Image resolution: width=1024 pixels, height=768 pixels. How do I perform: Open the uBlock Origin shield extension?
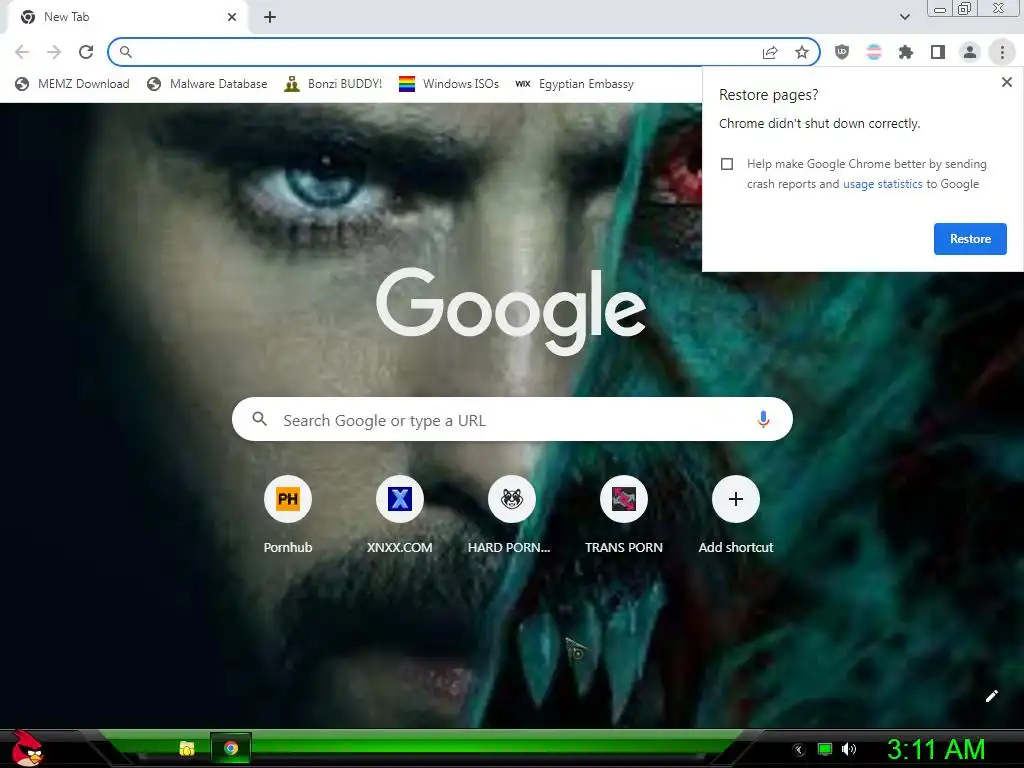tap(842, 52)
